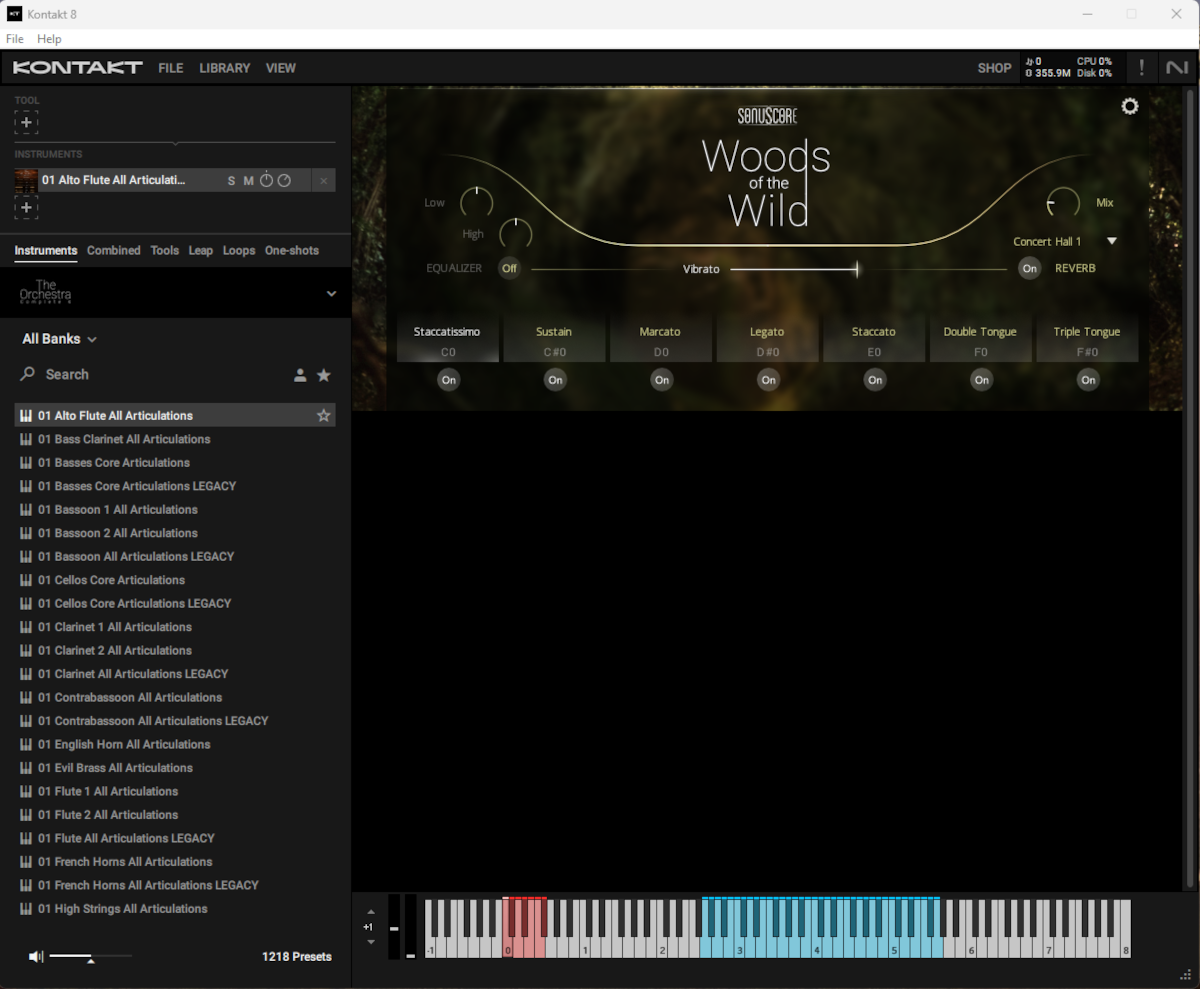Select the Legato D#0 articulation
The height and width of the screenshot is (989, 1200).
pyautogui.click(x=767, y=340)
